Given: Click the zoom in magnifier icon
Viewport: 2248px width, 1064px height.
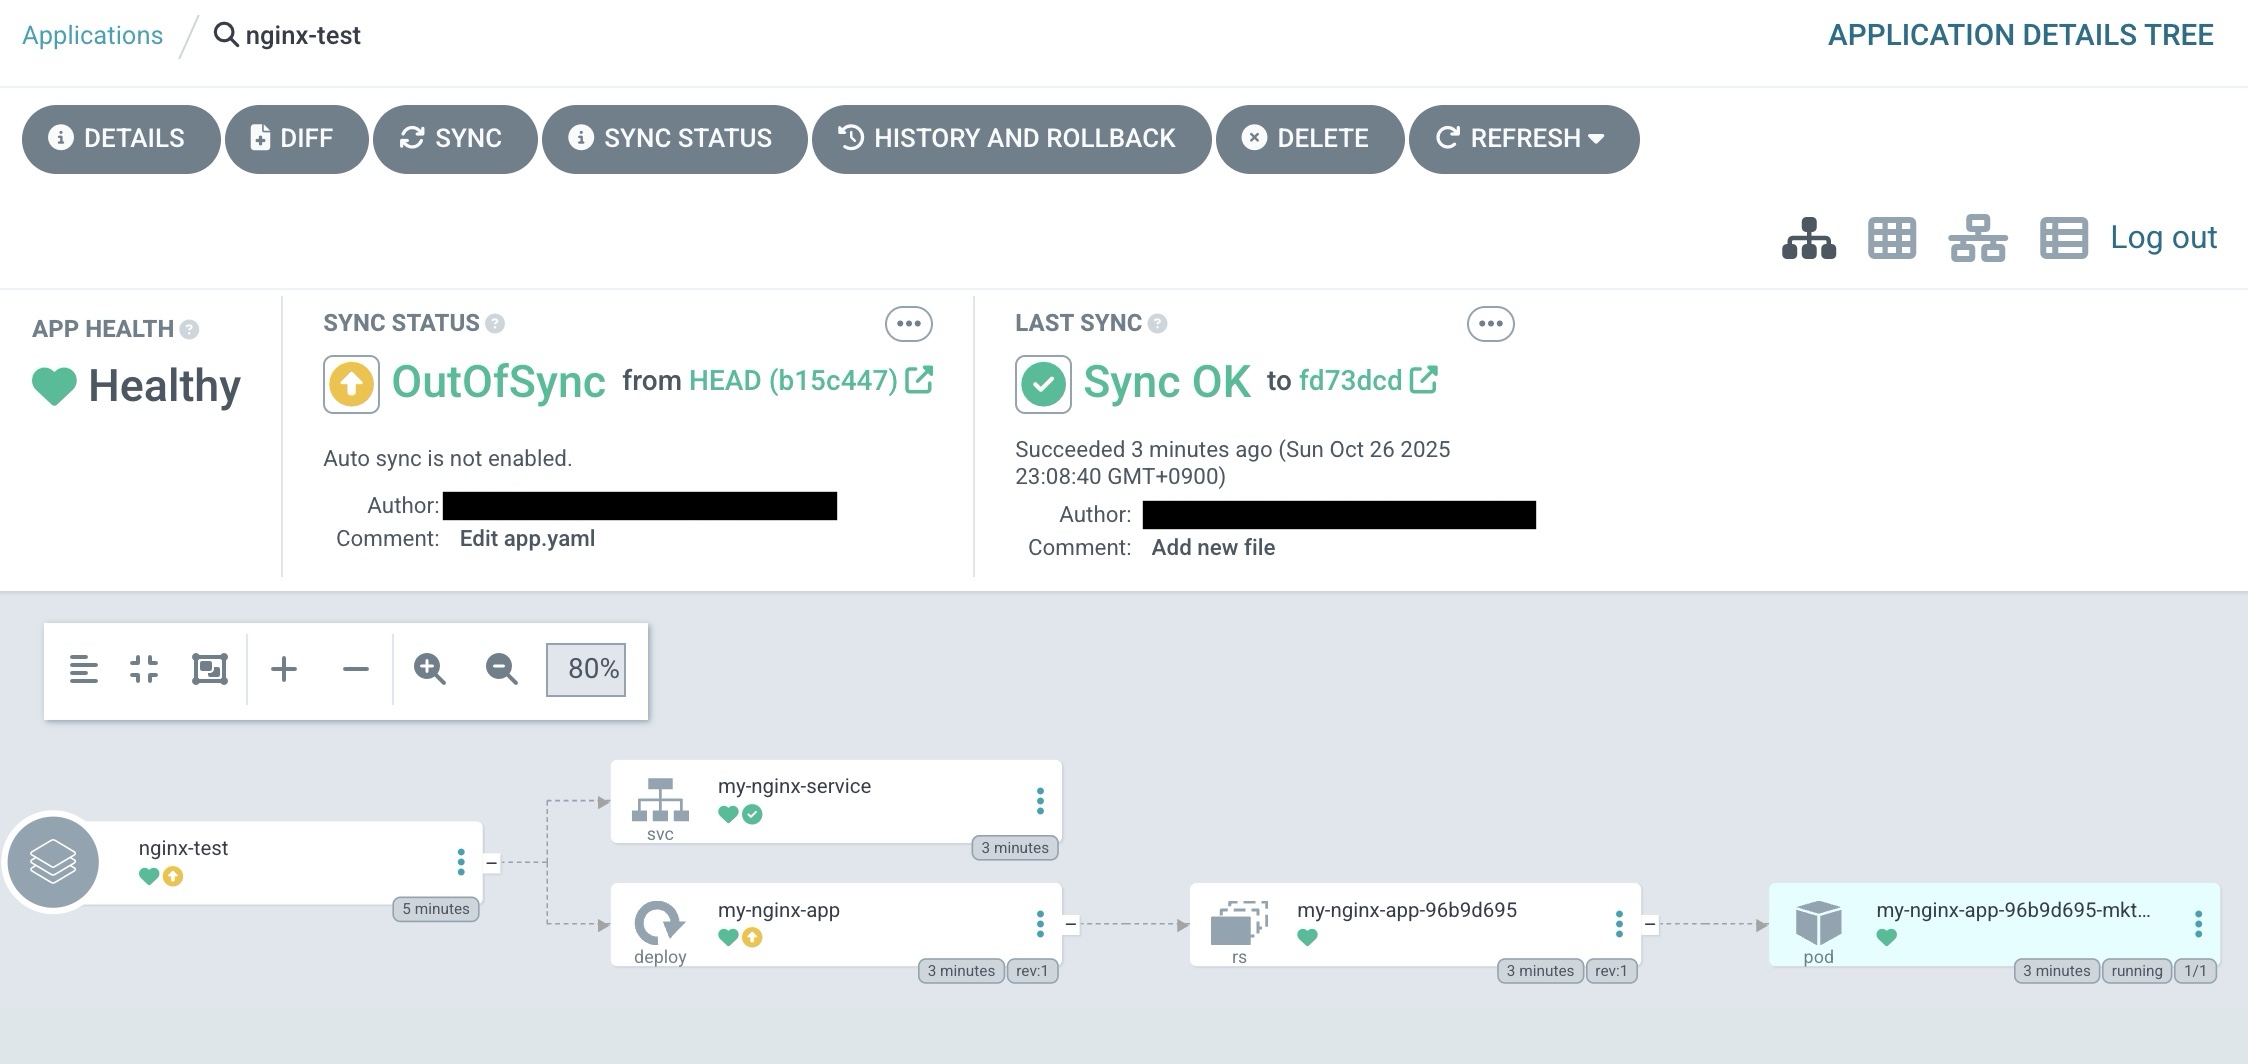Looking at the screenshot, I should pyautogui.click(x=429, y=669).
